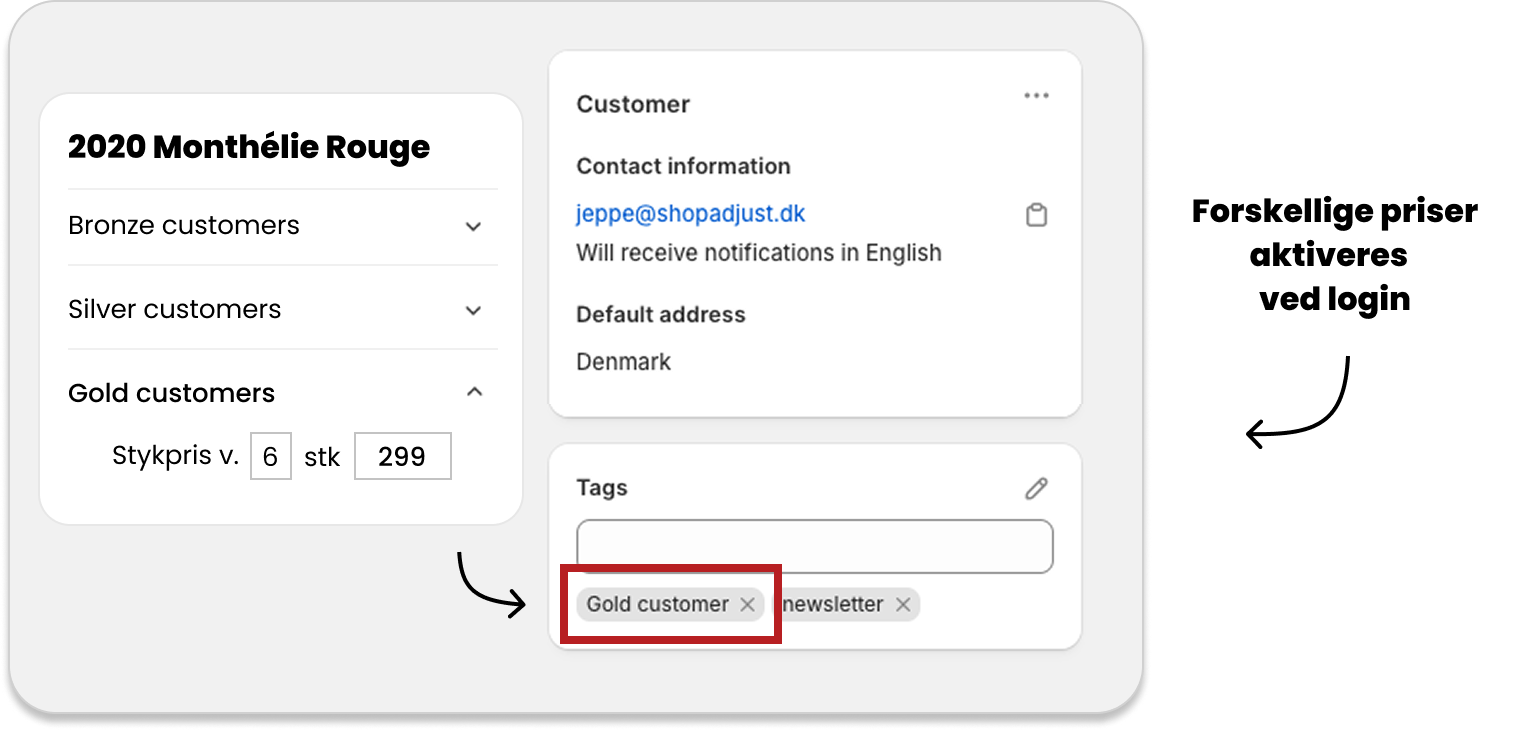Image resolution: width=1522 pixels, height=730 pixels.
Task: Select the Silver customers accordion label
Action: click(x=175, y=310)
